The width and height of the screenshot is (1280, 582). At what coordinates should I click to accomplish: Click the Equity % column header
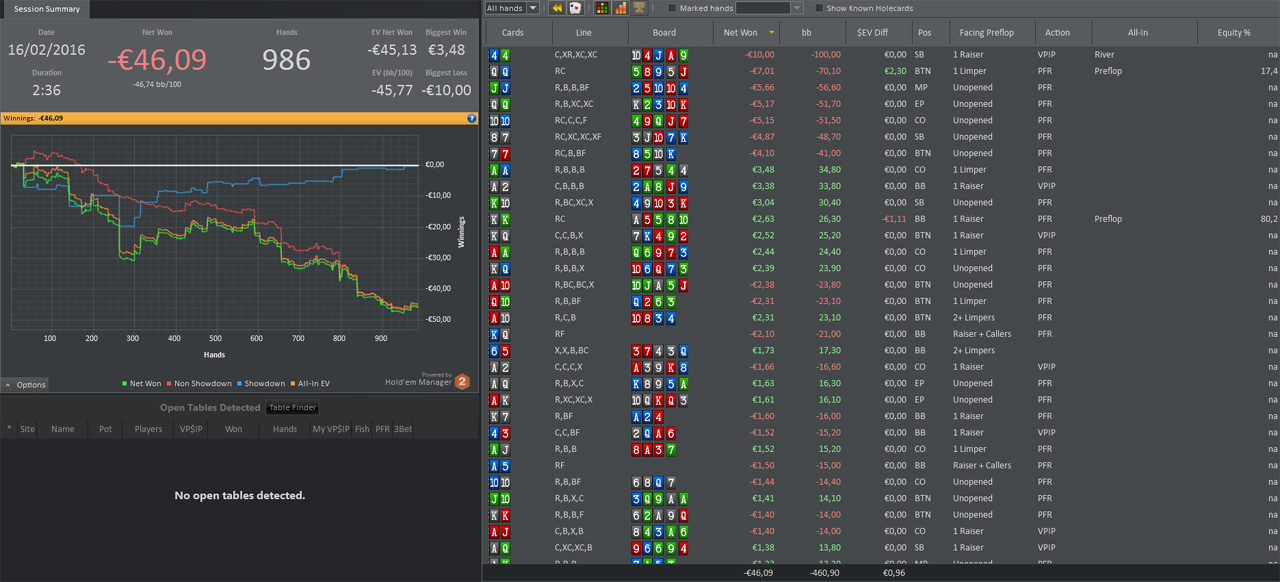point(1232,33)
